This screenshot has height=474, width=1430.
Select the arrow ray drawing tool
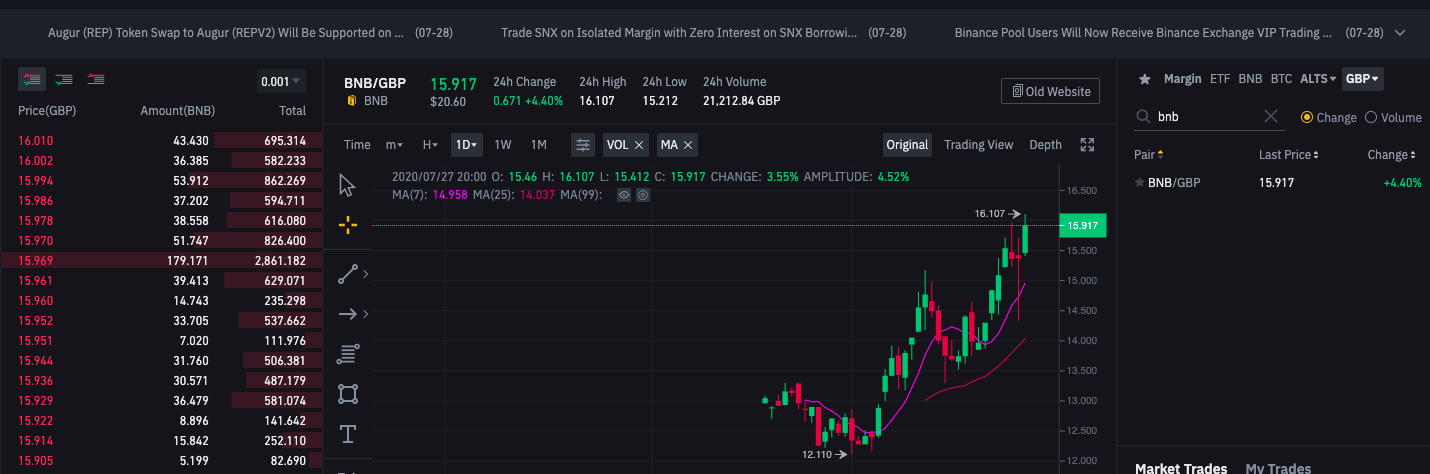[348, 314]
